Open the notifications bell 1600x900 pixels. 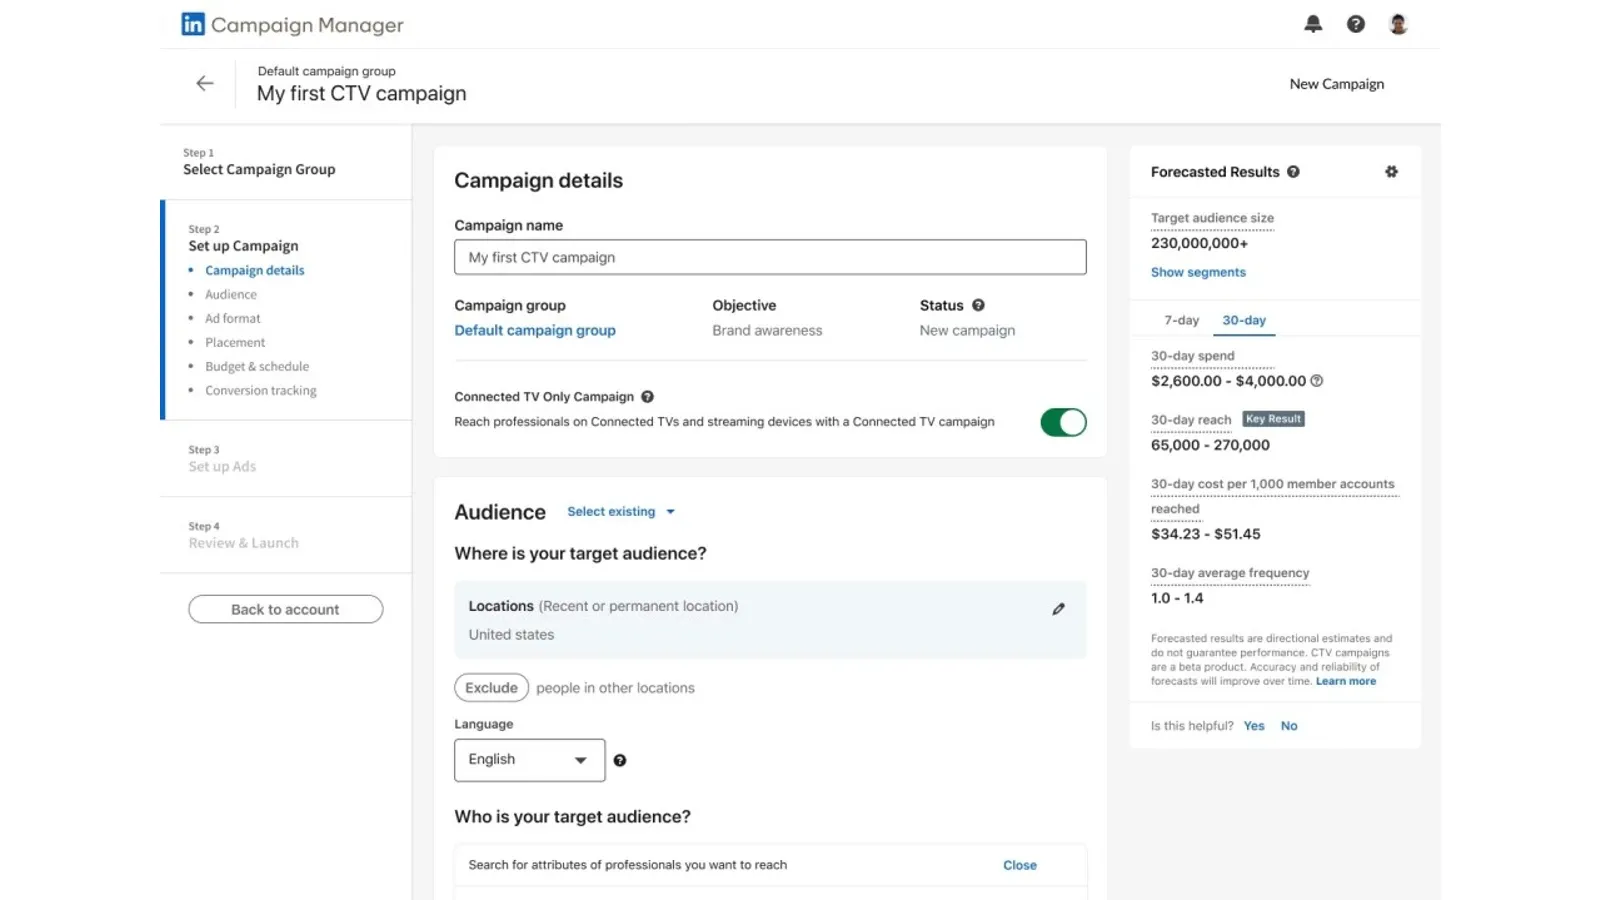click(x=1313, y=24)
